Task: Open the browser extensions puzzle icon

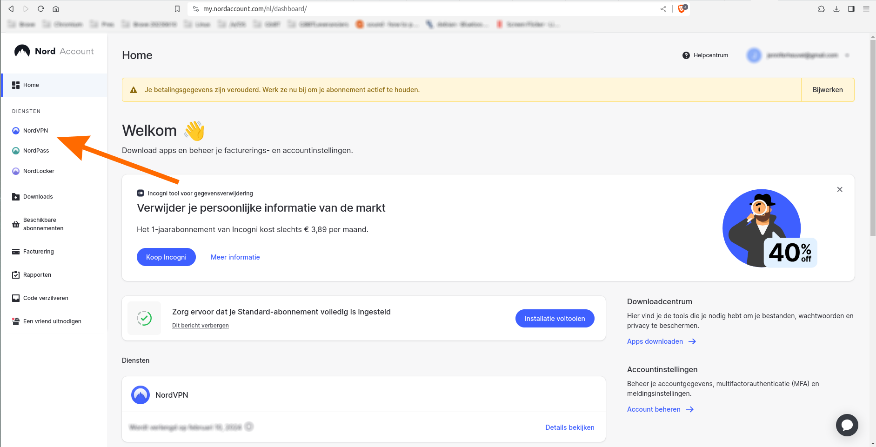Action: coord(821,9)
